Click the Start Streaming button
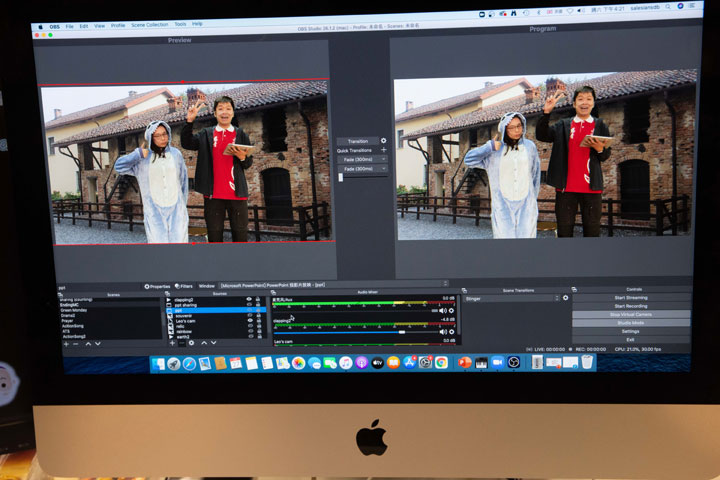This screenshot has width=720, height=480. point(630,297)
